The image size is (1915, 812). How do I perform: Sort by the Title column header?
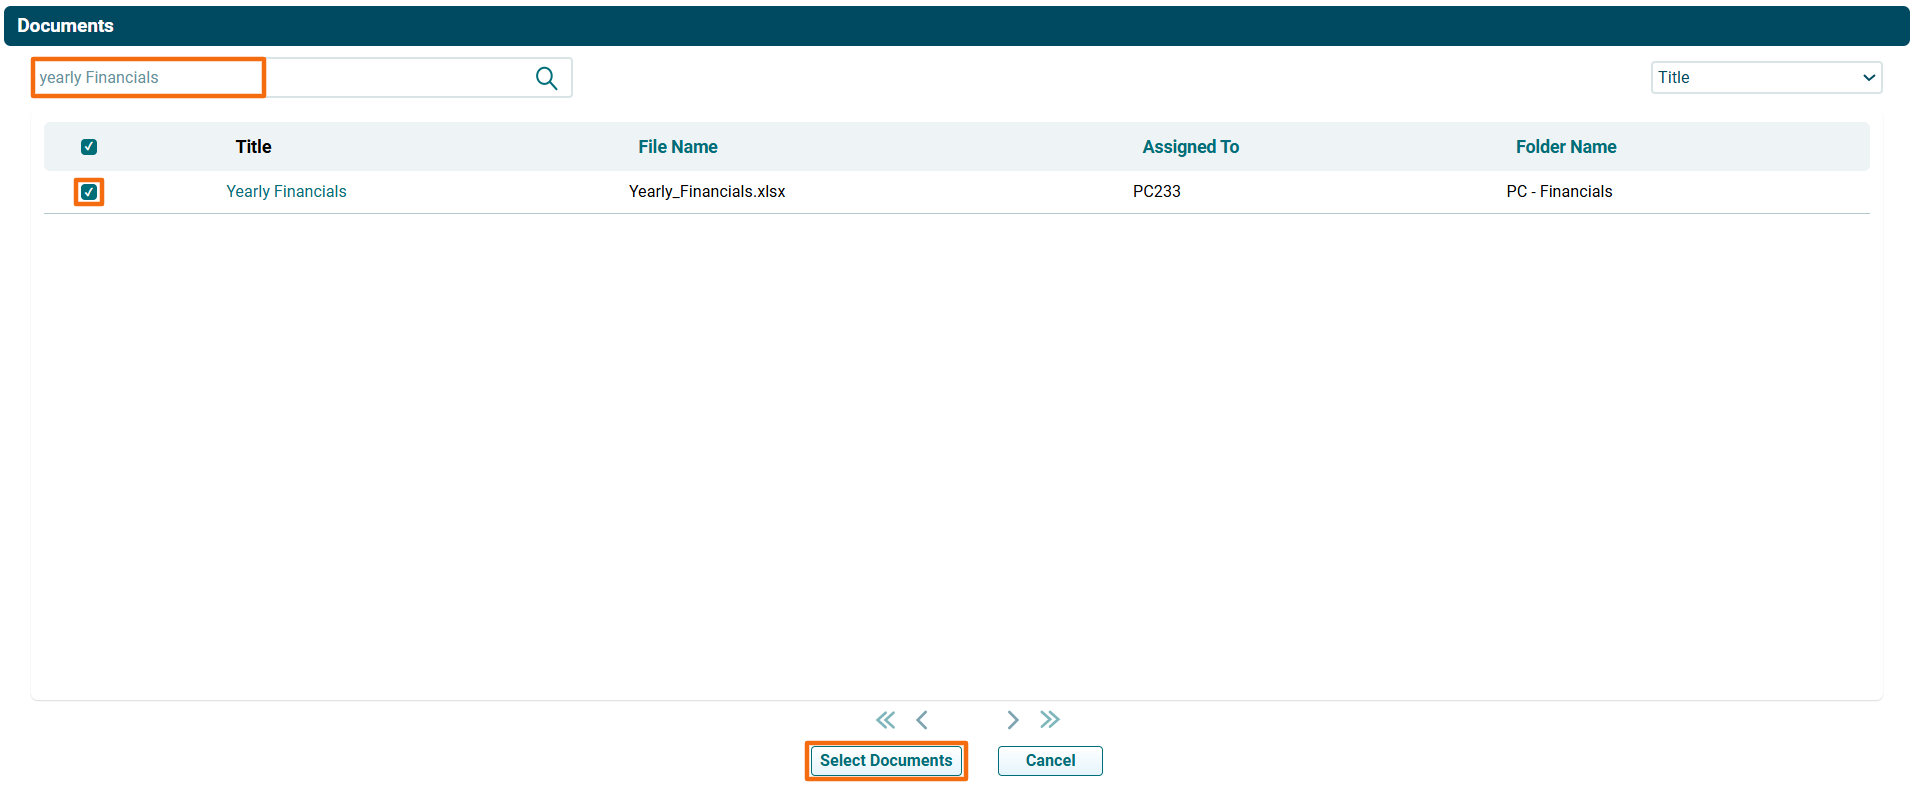click(253, 147)
